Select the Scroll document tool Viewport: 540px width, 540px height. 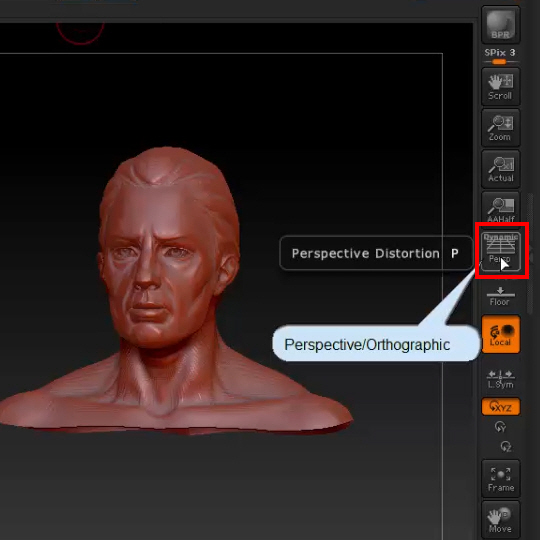coord(500,86)
